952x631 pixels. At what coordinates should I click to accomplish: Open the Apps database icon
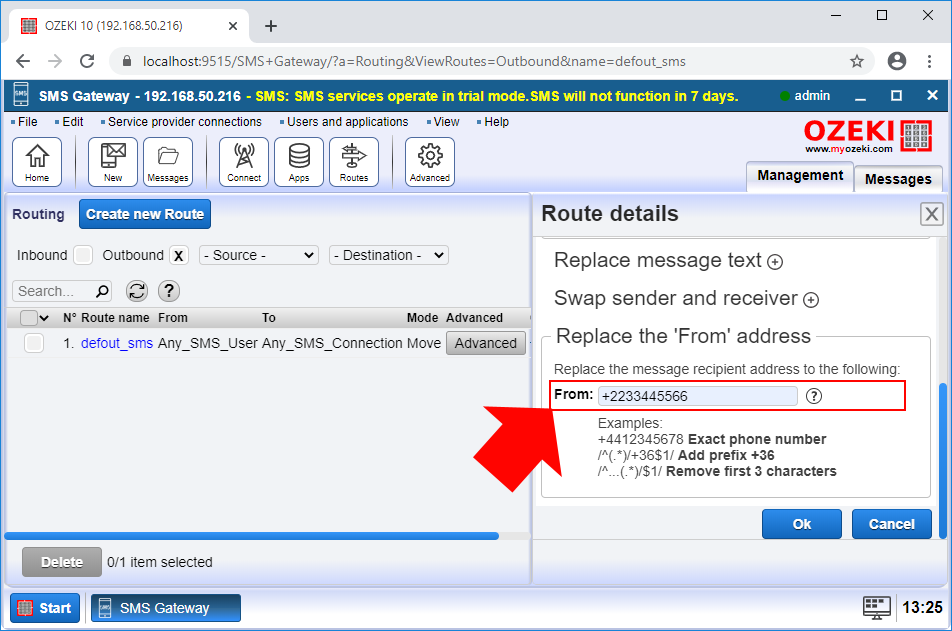pos(299,162)
